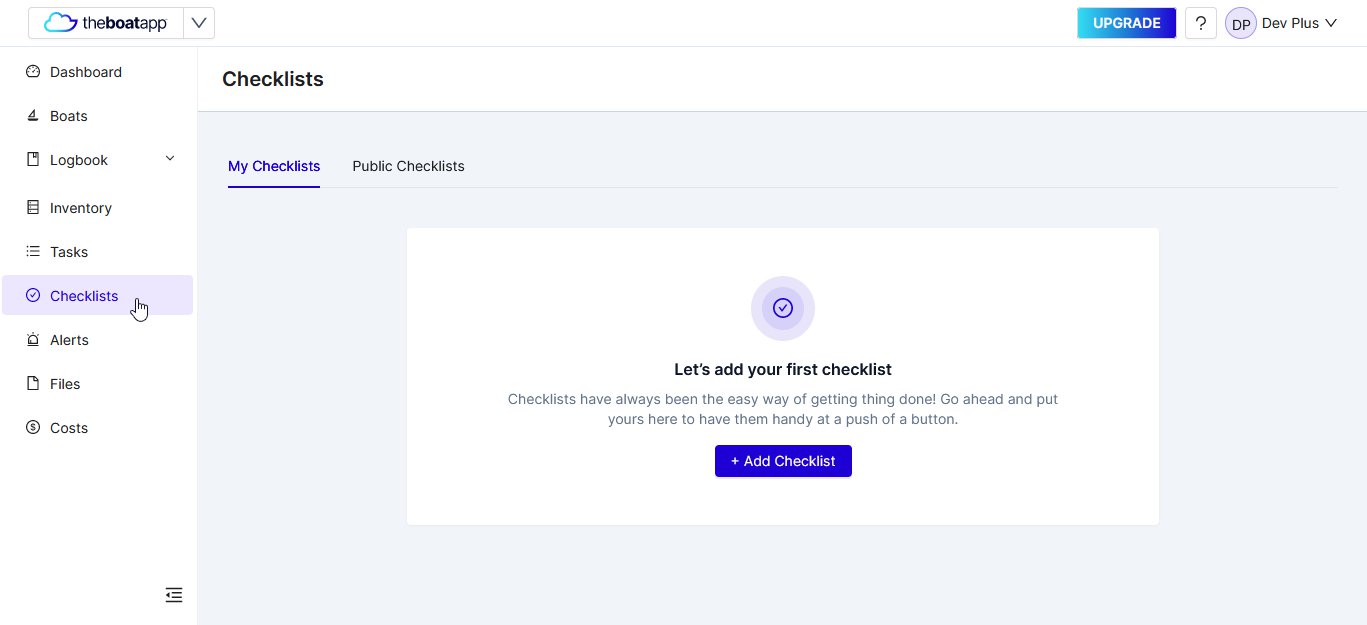Click the Tasks list icon
Image resolution: width=1367 pixels, height=625 pixels.
(33, 252)
